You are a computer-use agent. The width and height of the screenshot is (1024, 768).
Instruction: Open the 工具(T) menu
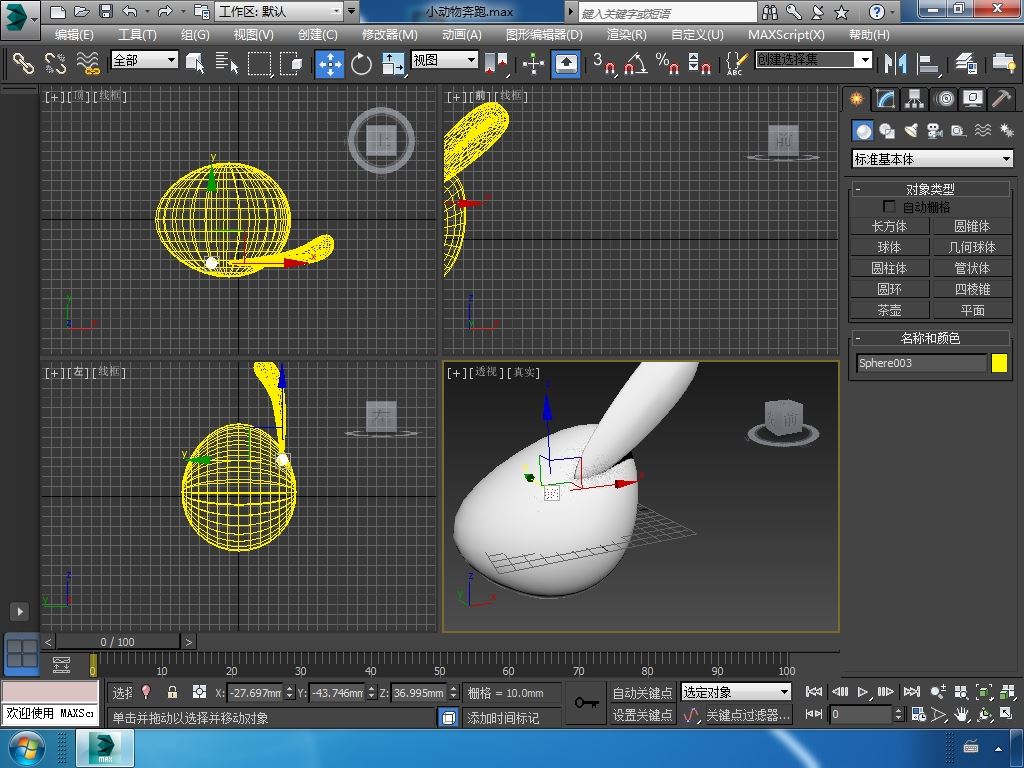tap(136, 35)
